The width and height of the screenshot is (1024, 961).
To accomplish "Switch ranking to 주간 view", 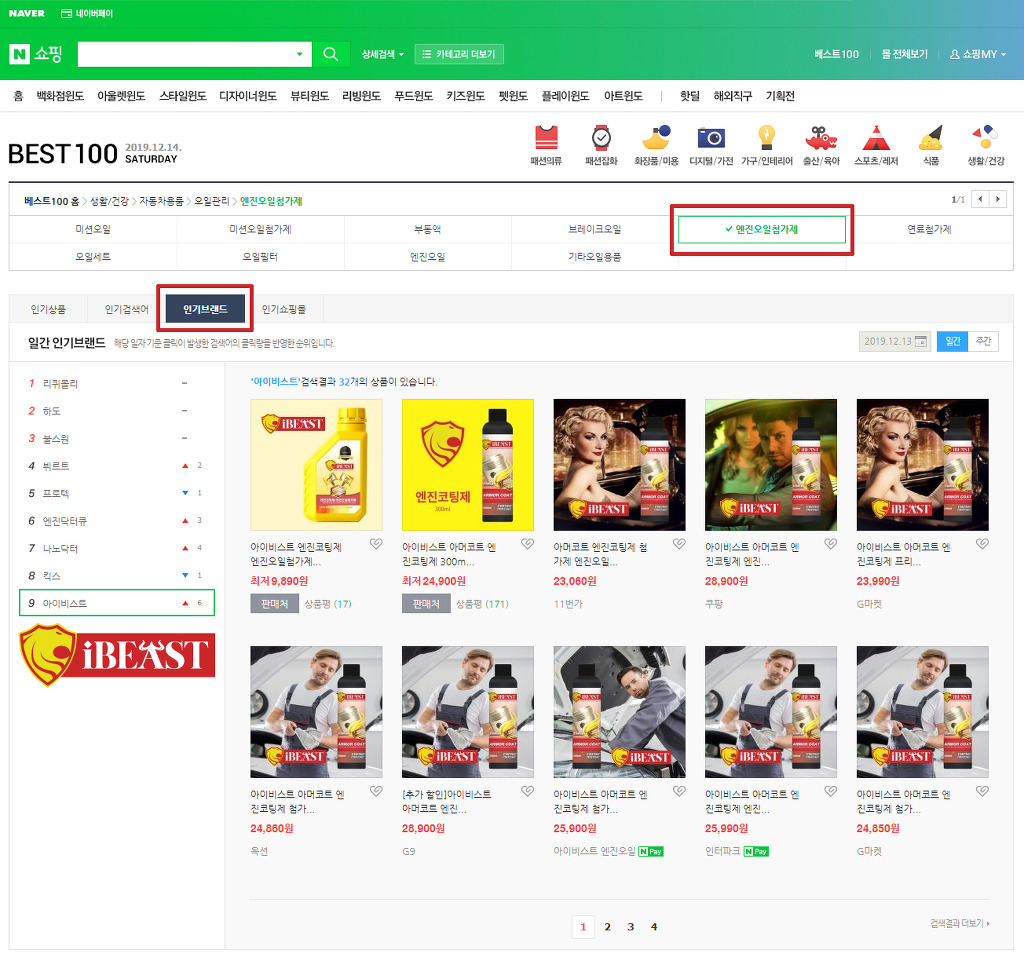I will (983, 341).
